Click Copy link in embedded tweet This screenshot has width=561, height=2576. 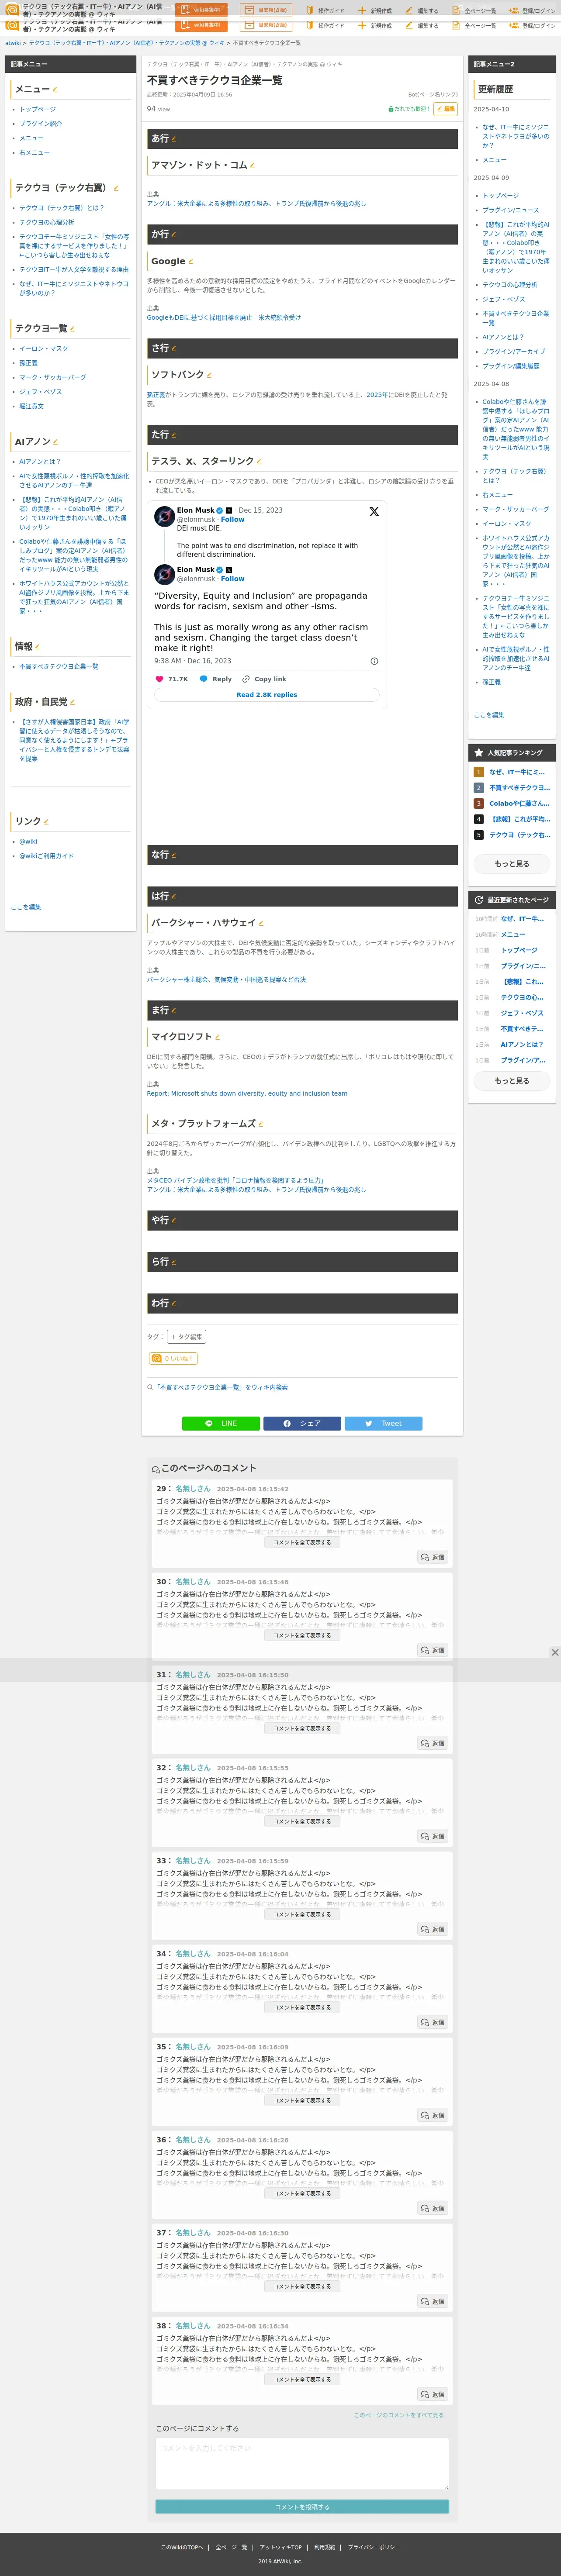click(264, 679)
